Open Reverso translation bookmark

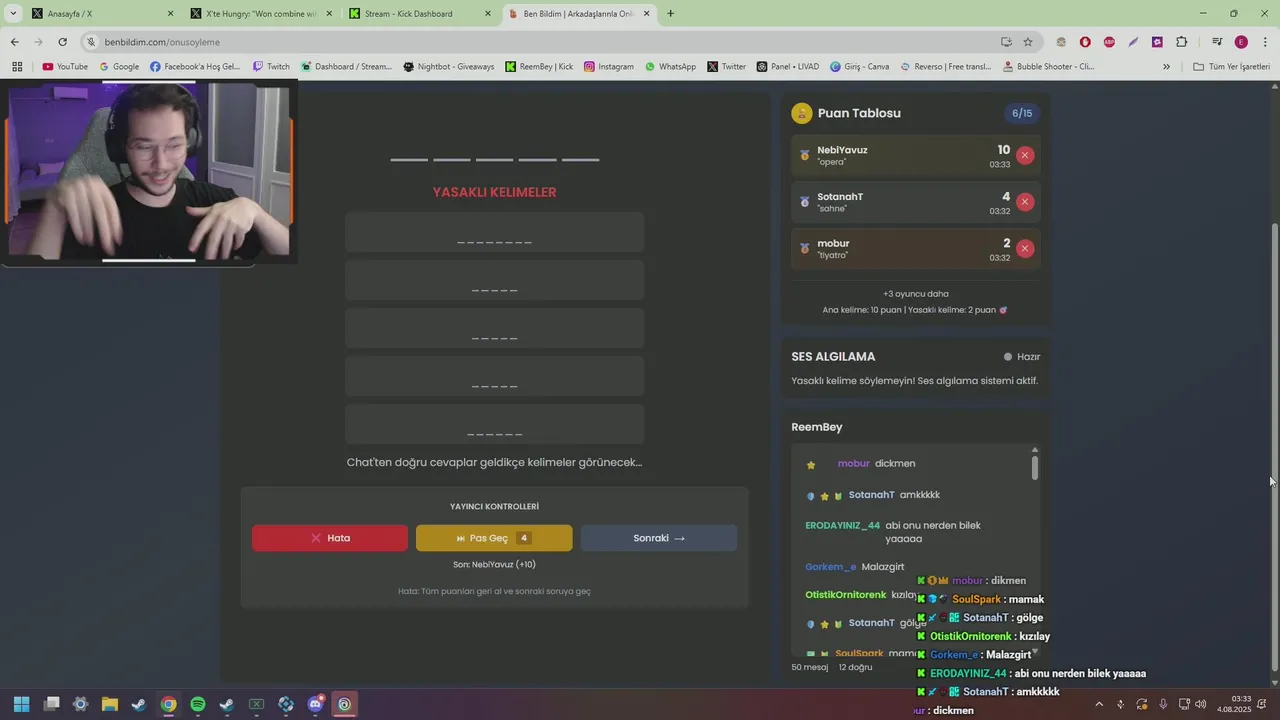pos(945,67)
